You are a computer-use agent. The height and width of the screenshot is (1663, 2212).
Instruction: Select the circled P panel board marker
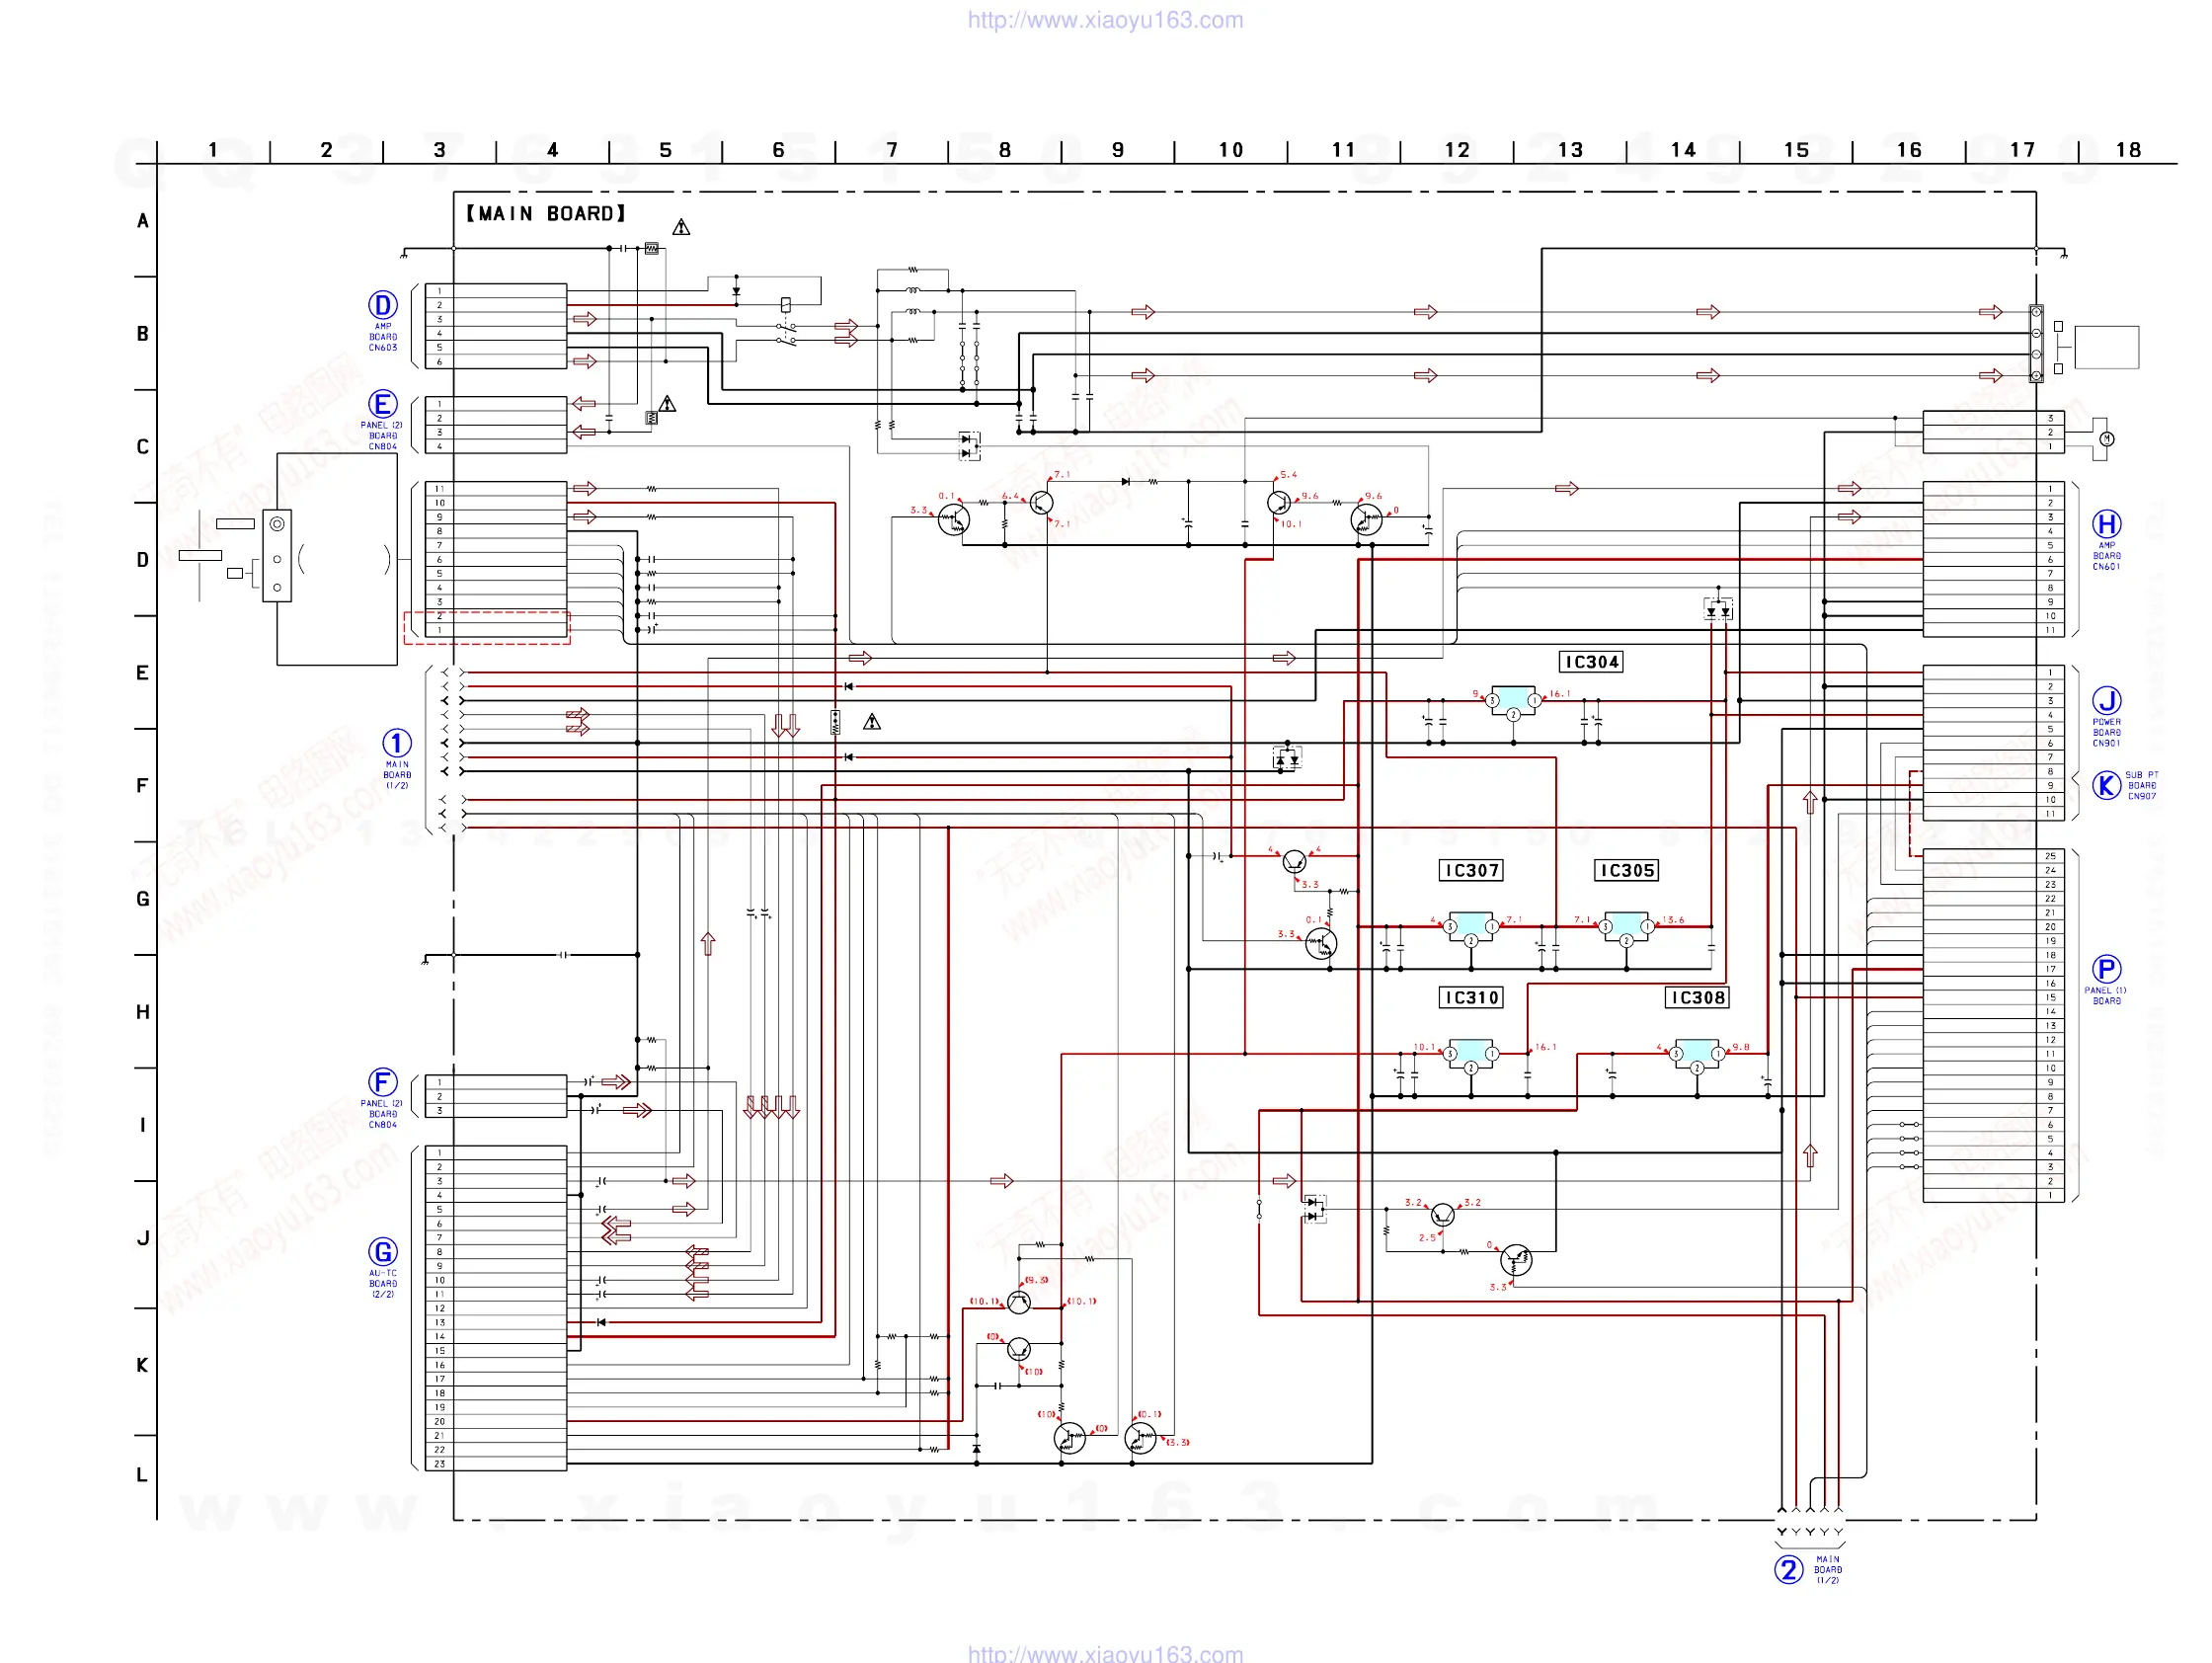pos(2106,969)
